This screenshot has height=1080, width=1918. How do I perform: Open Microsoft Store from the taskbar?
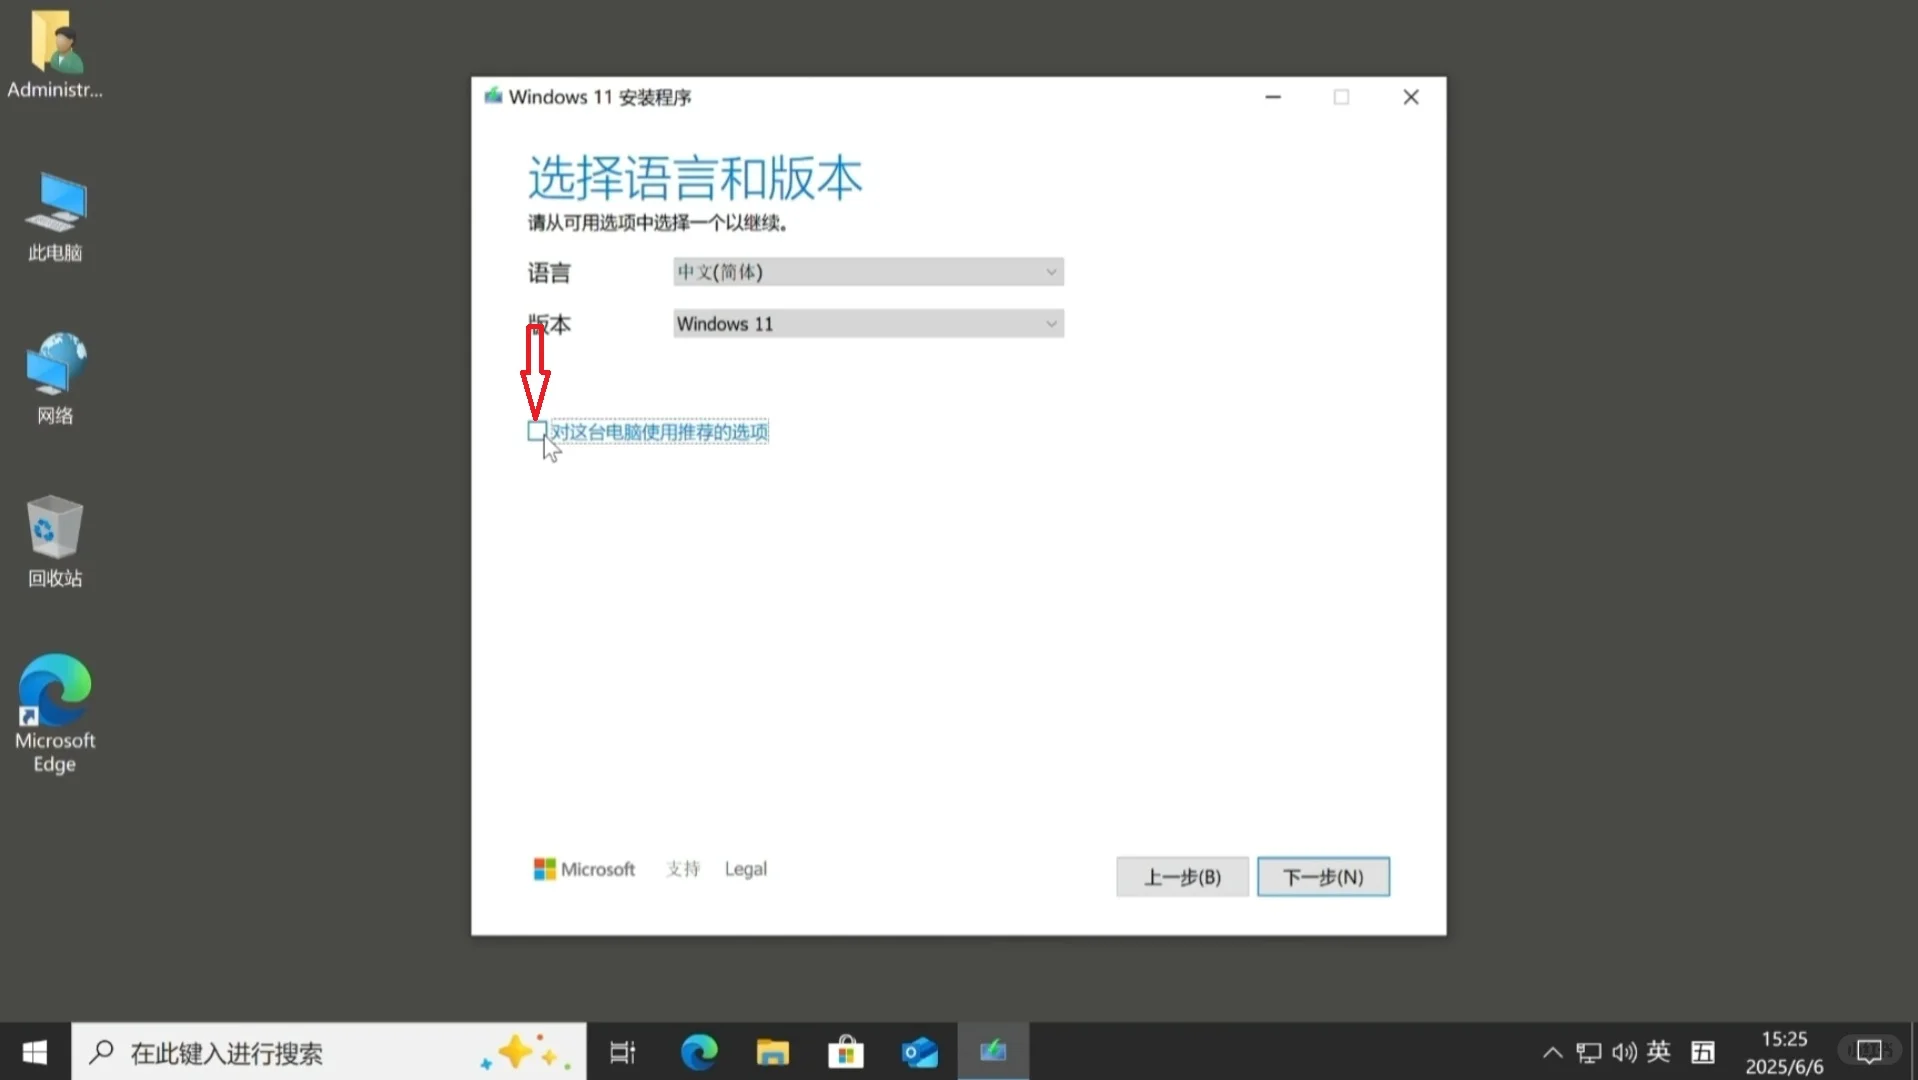pyautogui.click(x=845, y=1051)
